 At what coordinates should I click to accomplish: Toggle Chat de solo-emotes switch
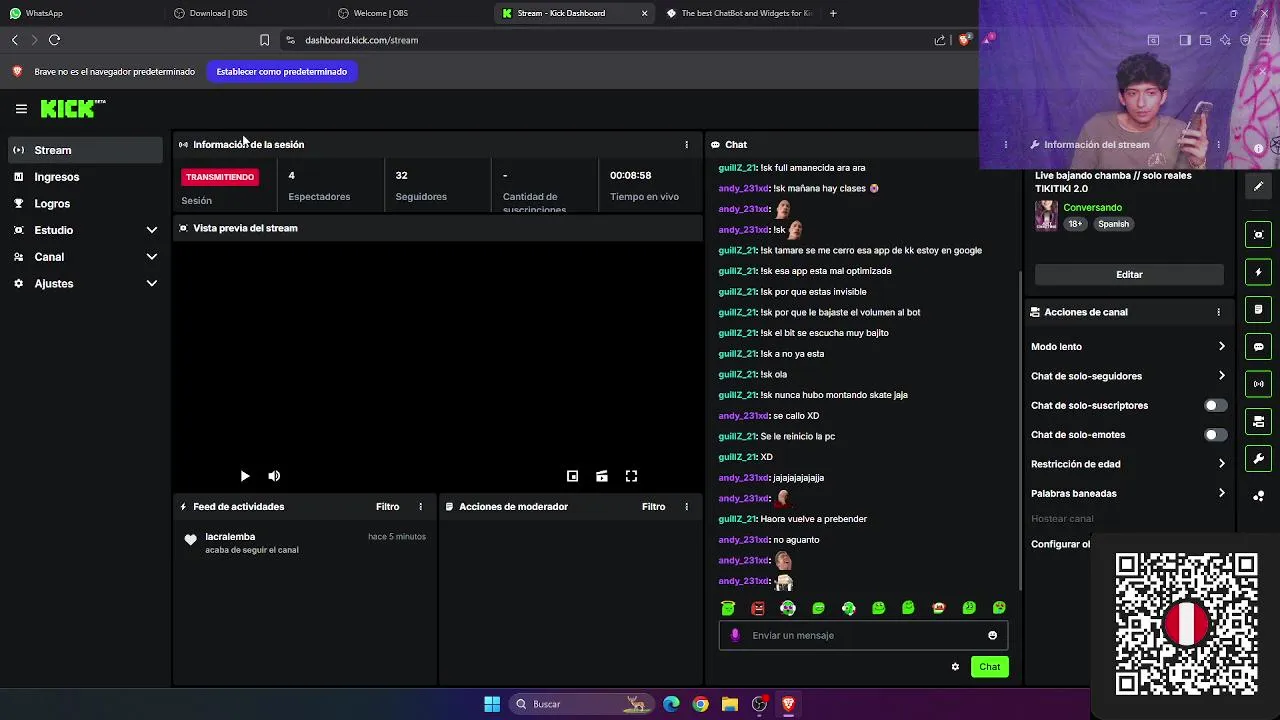click(1215, 435)
